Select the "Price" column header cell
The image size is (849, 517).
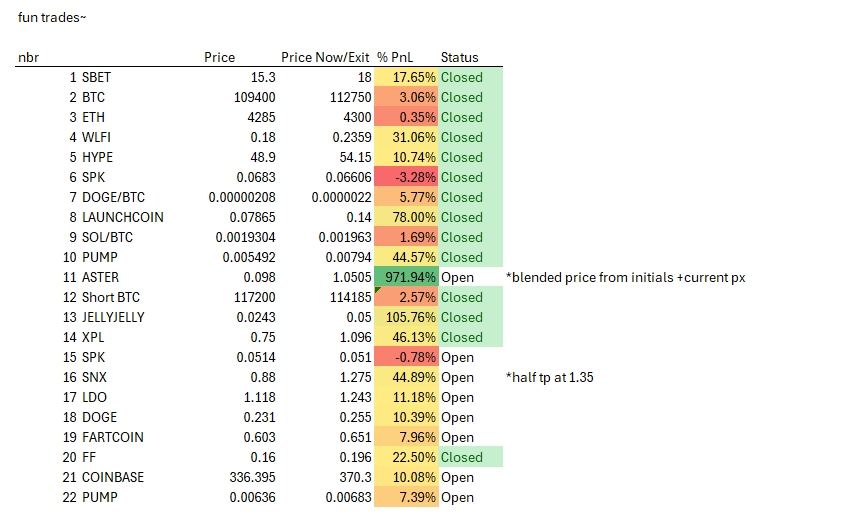coord(219,57)
